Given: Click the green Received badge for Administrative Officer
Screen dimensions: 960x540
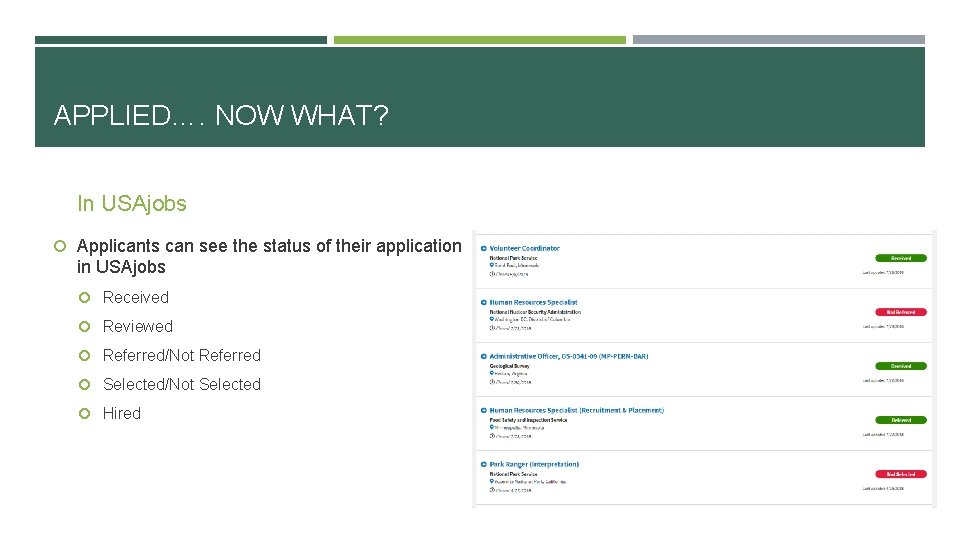Looking at the screenshot, I should (x=901, y=366).
